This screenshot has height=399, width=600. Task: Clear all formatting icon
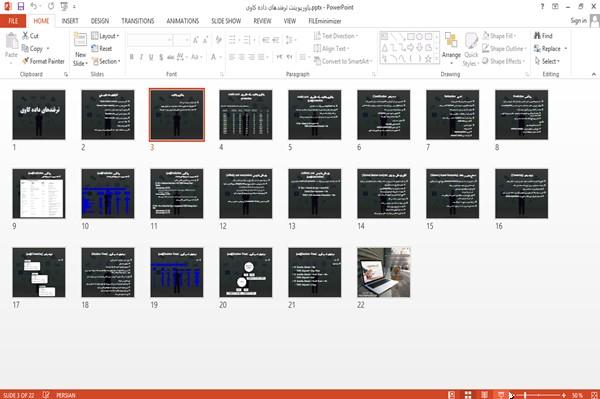point(218,40)
